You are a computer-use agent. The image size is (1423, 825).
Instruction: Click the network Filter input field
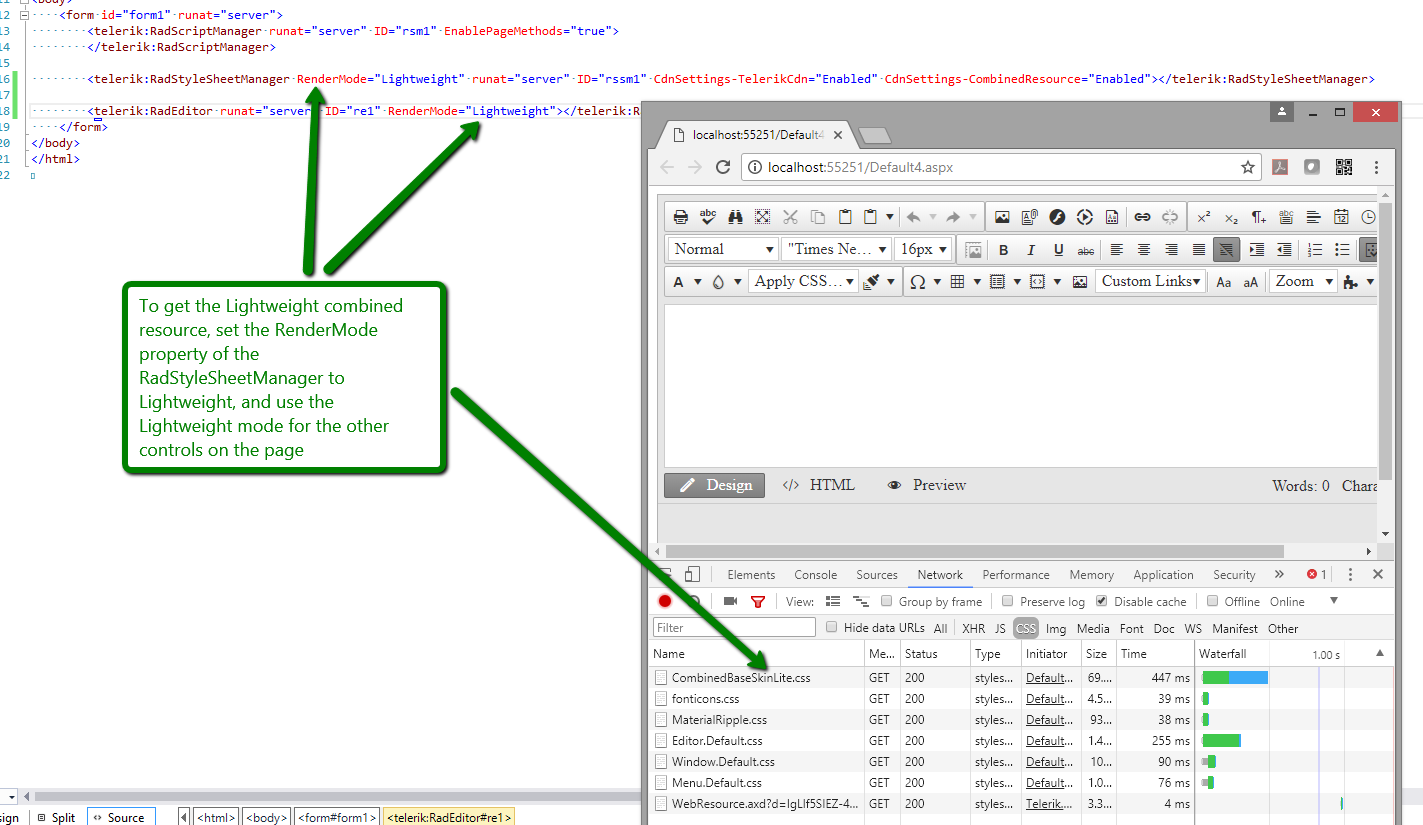pos(734,627)
